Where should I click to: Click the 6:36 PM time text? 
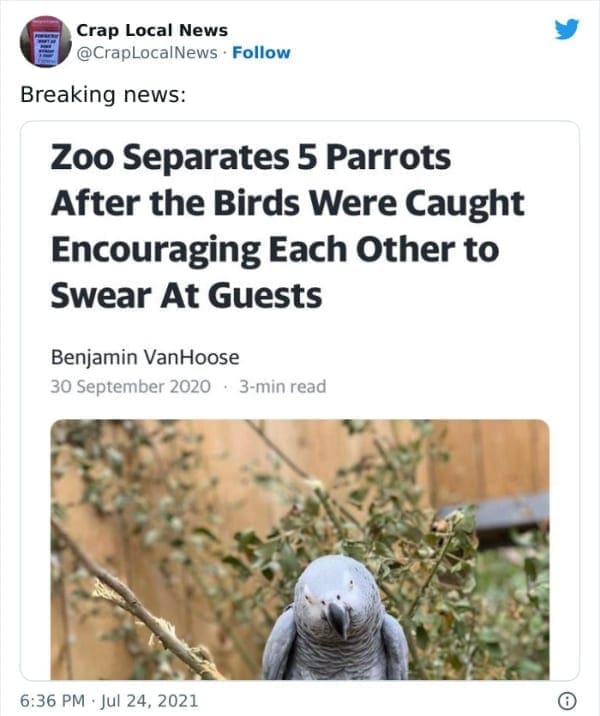click(53, 700)
